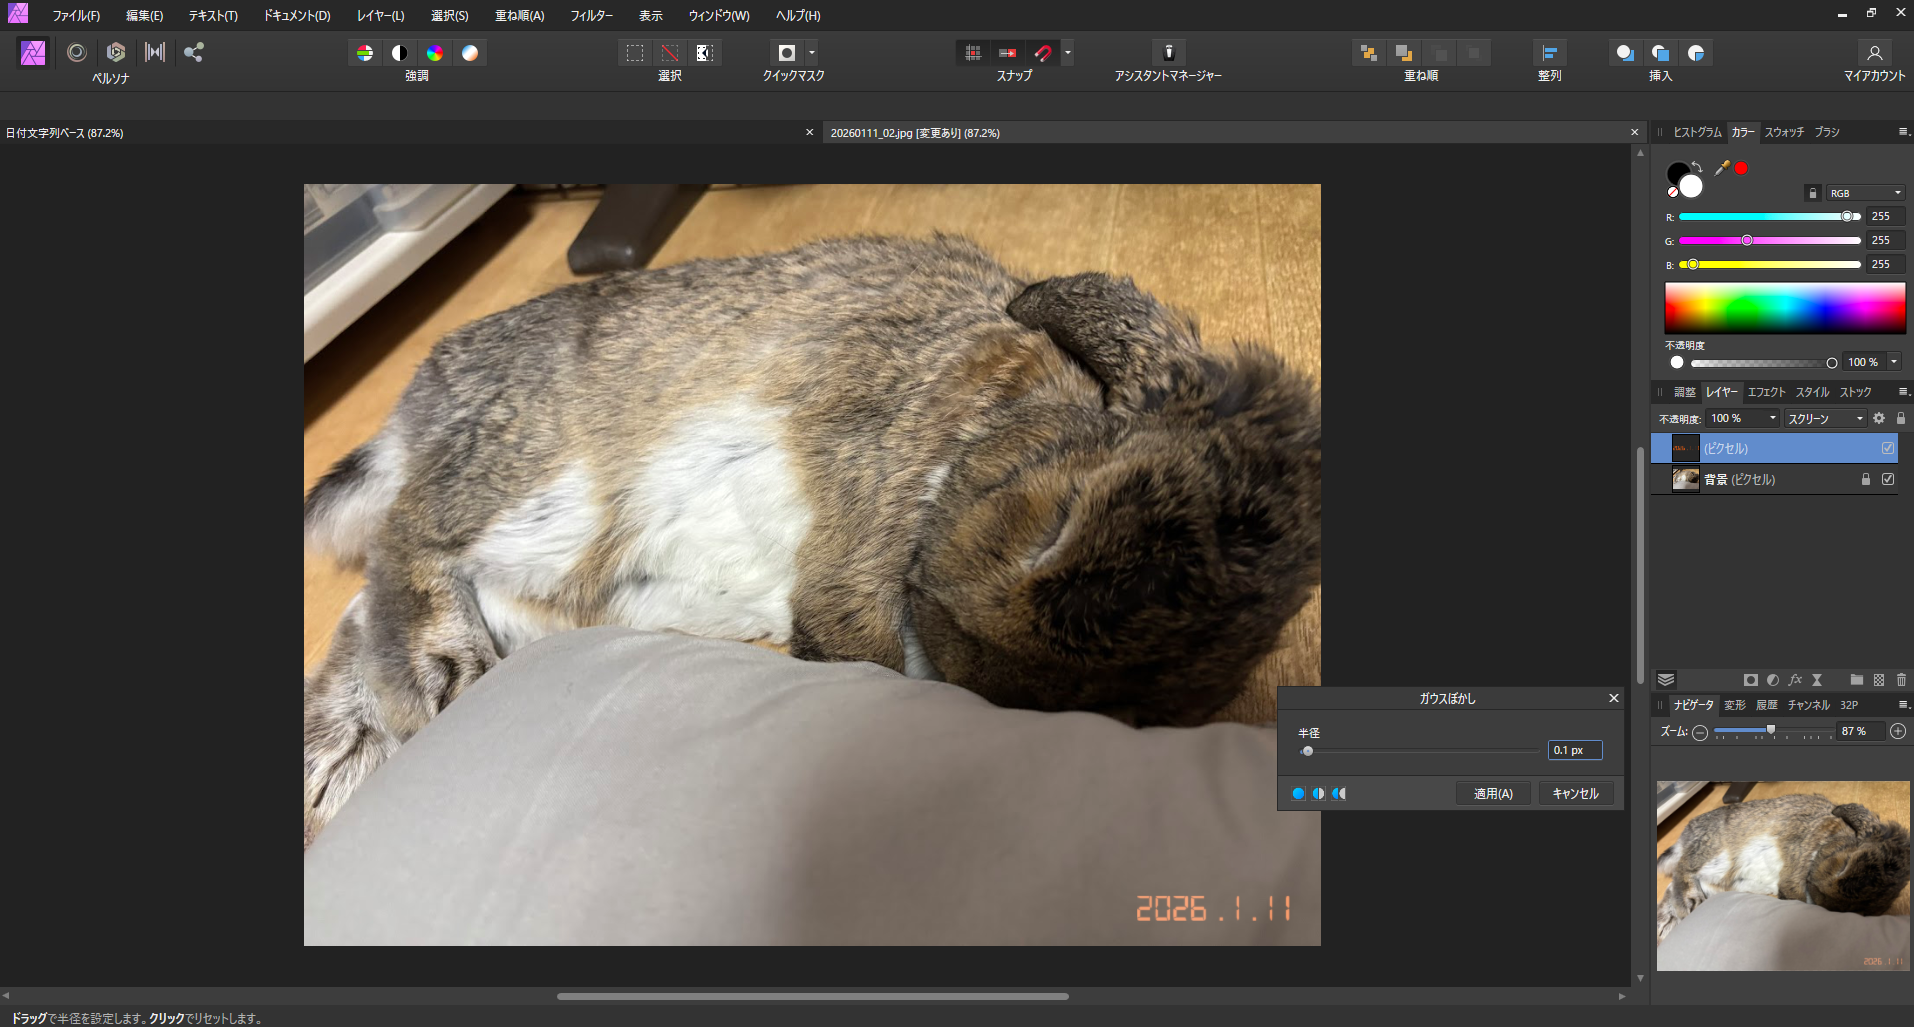Open the フィルター menu
Viewport: 1914px width, 1027px height.
(x=591, y=15)
